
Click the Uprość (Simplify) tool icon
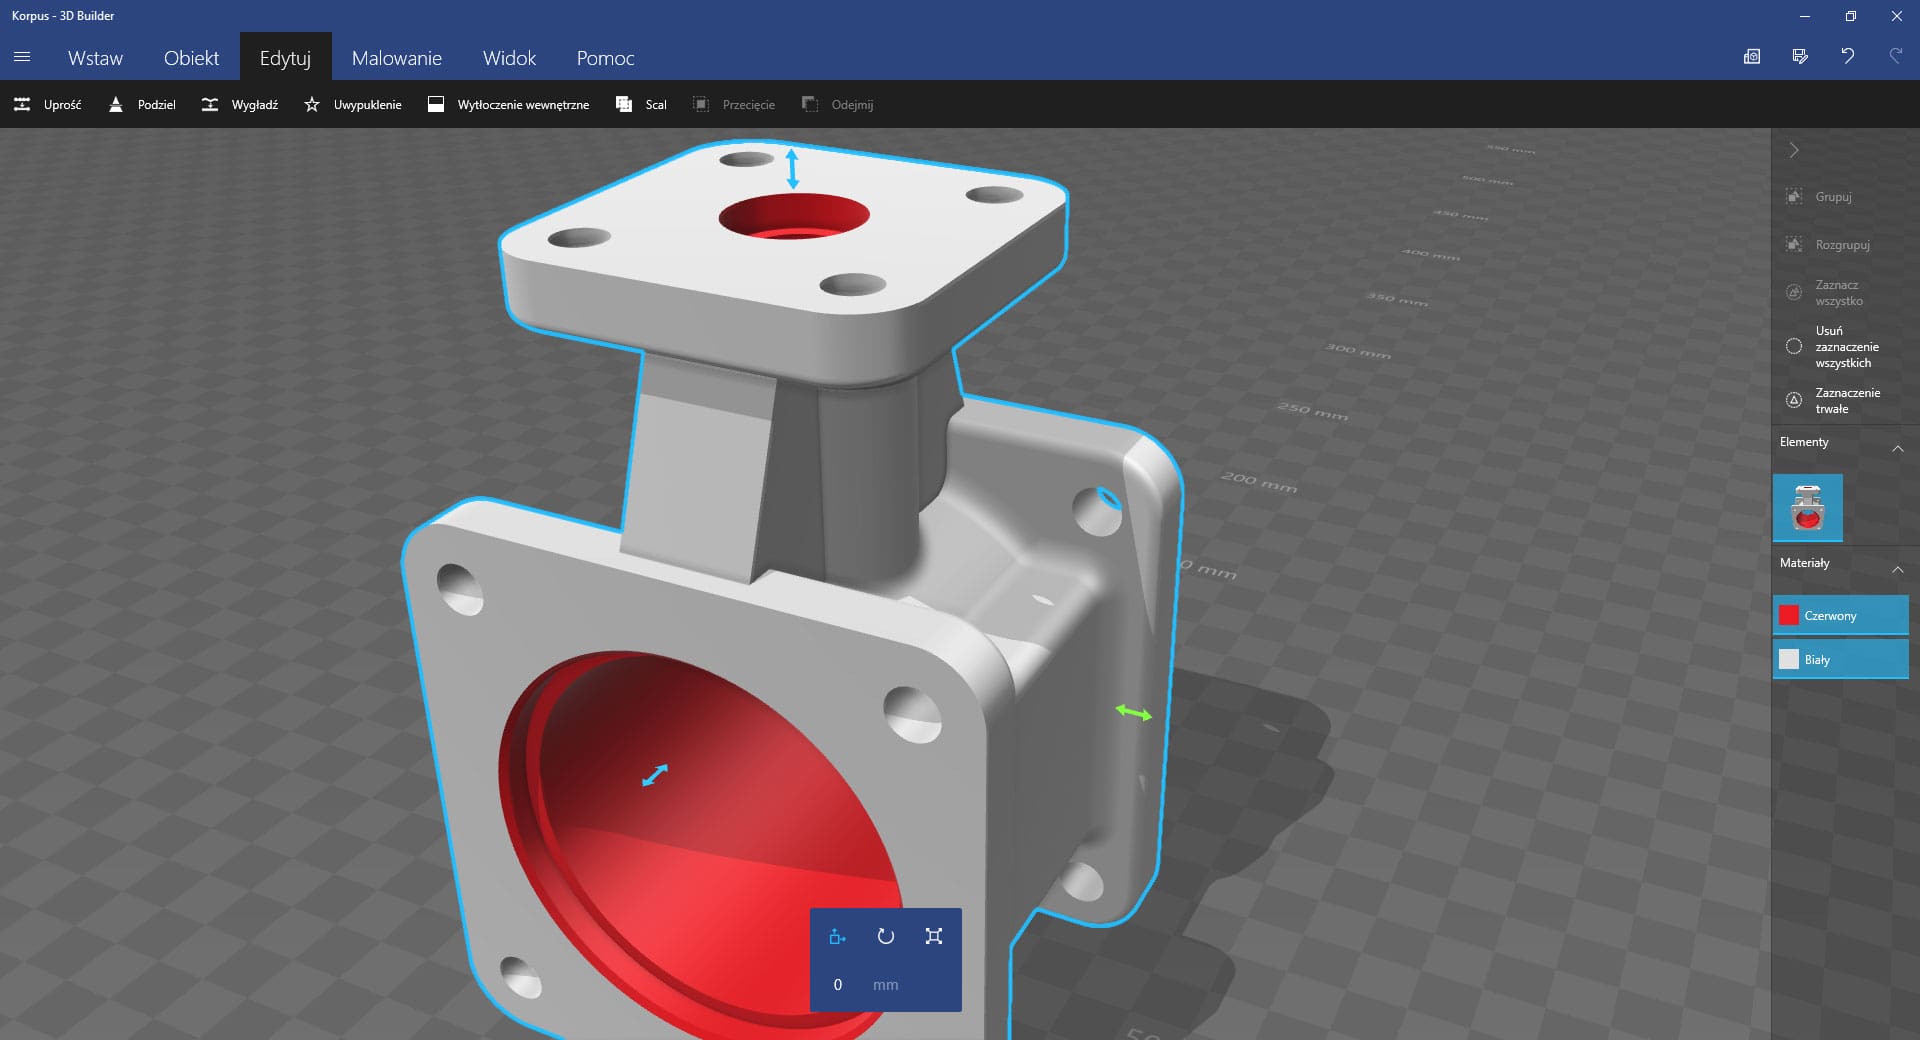tap(22, 104)
